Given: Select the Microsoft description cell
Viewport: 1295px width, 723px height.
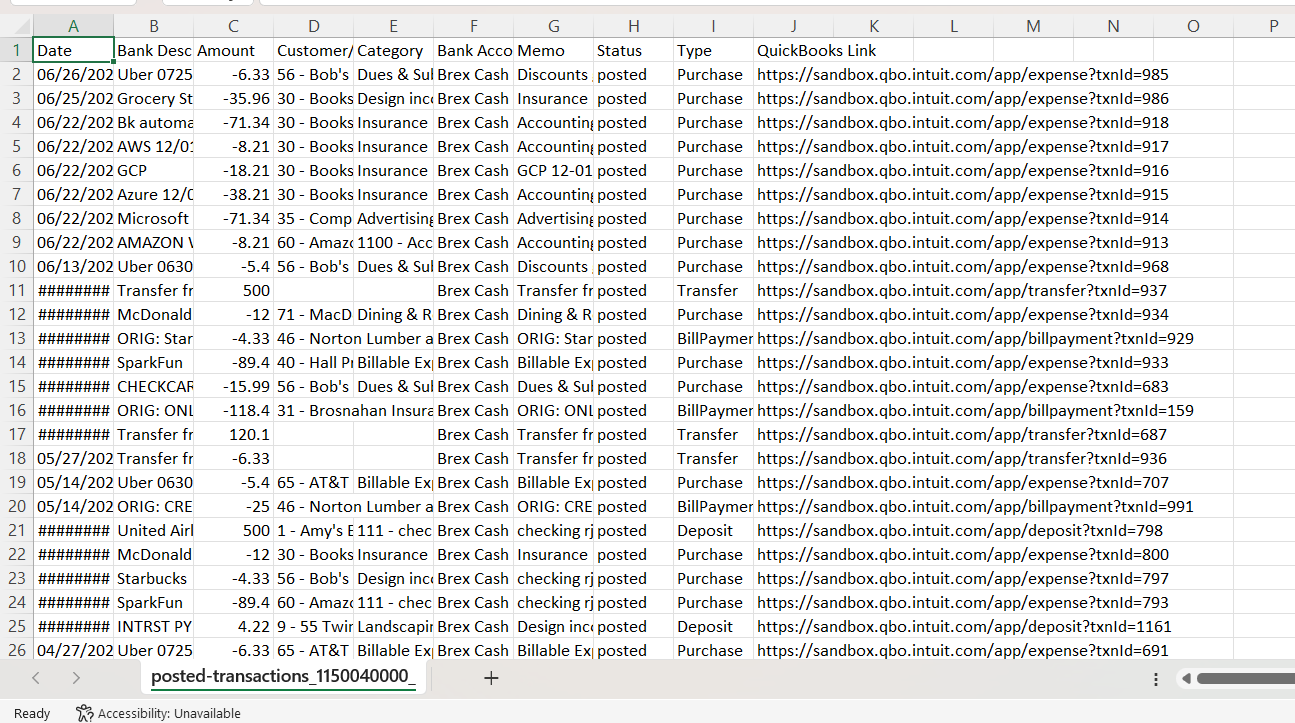Looking at the screenshot, I should (x=153, y=218).
